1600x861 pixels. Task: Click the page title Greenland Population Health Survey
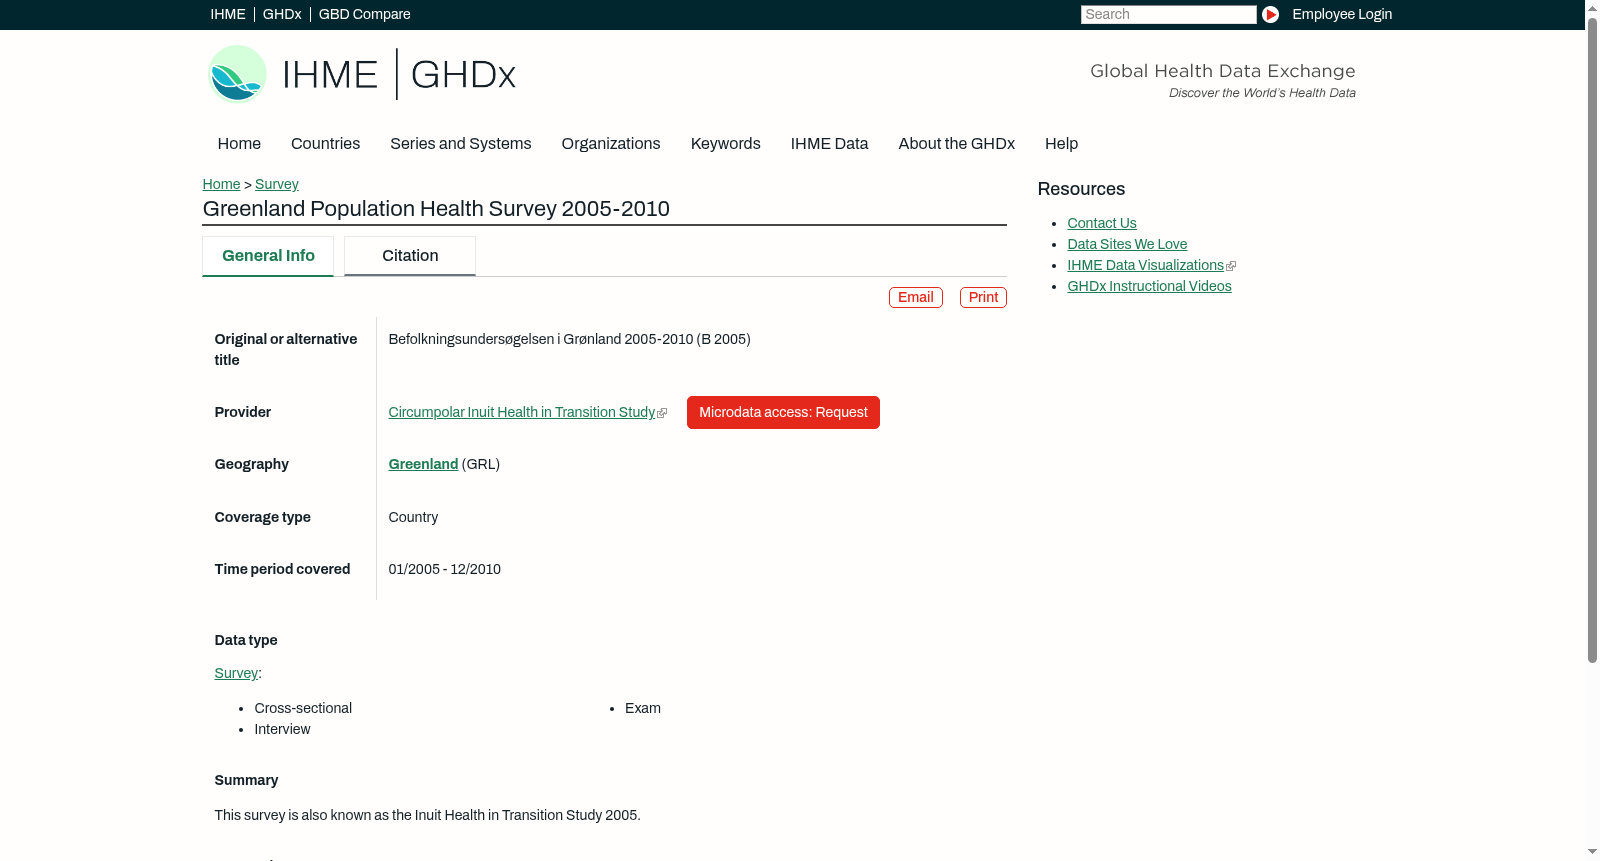click(436, 209)
